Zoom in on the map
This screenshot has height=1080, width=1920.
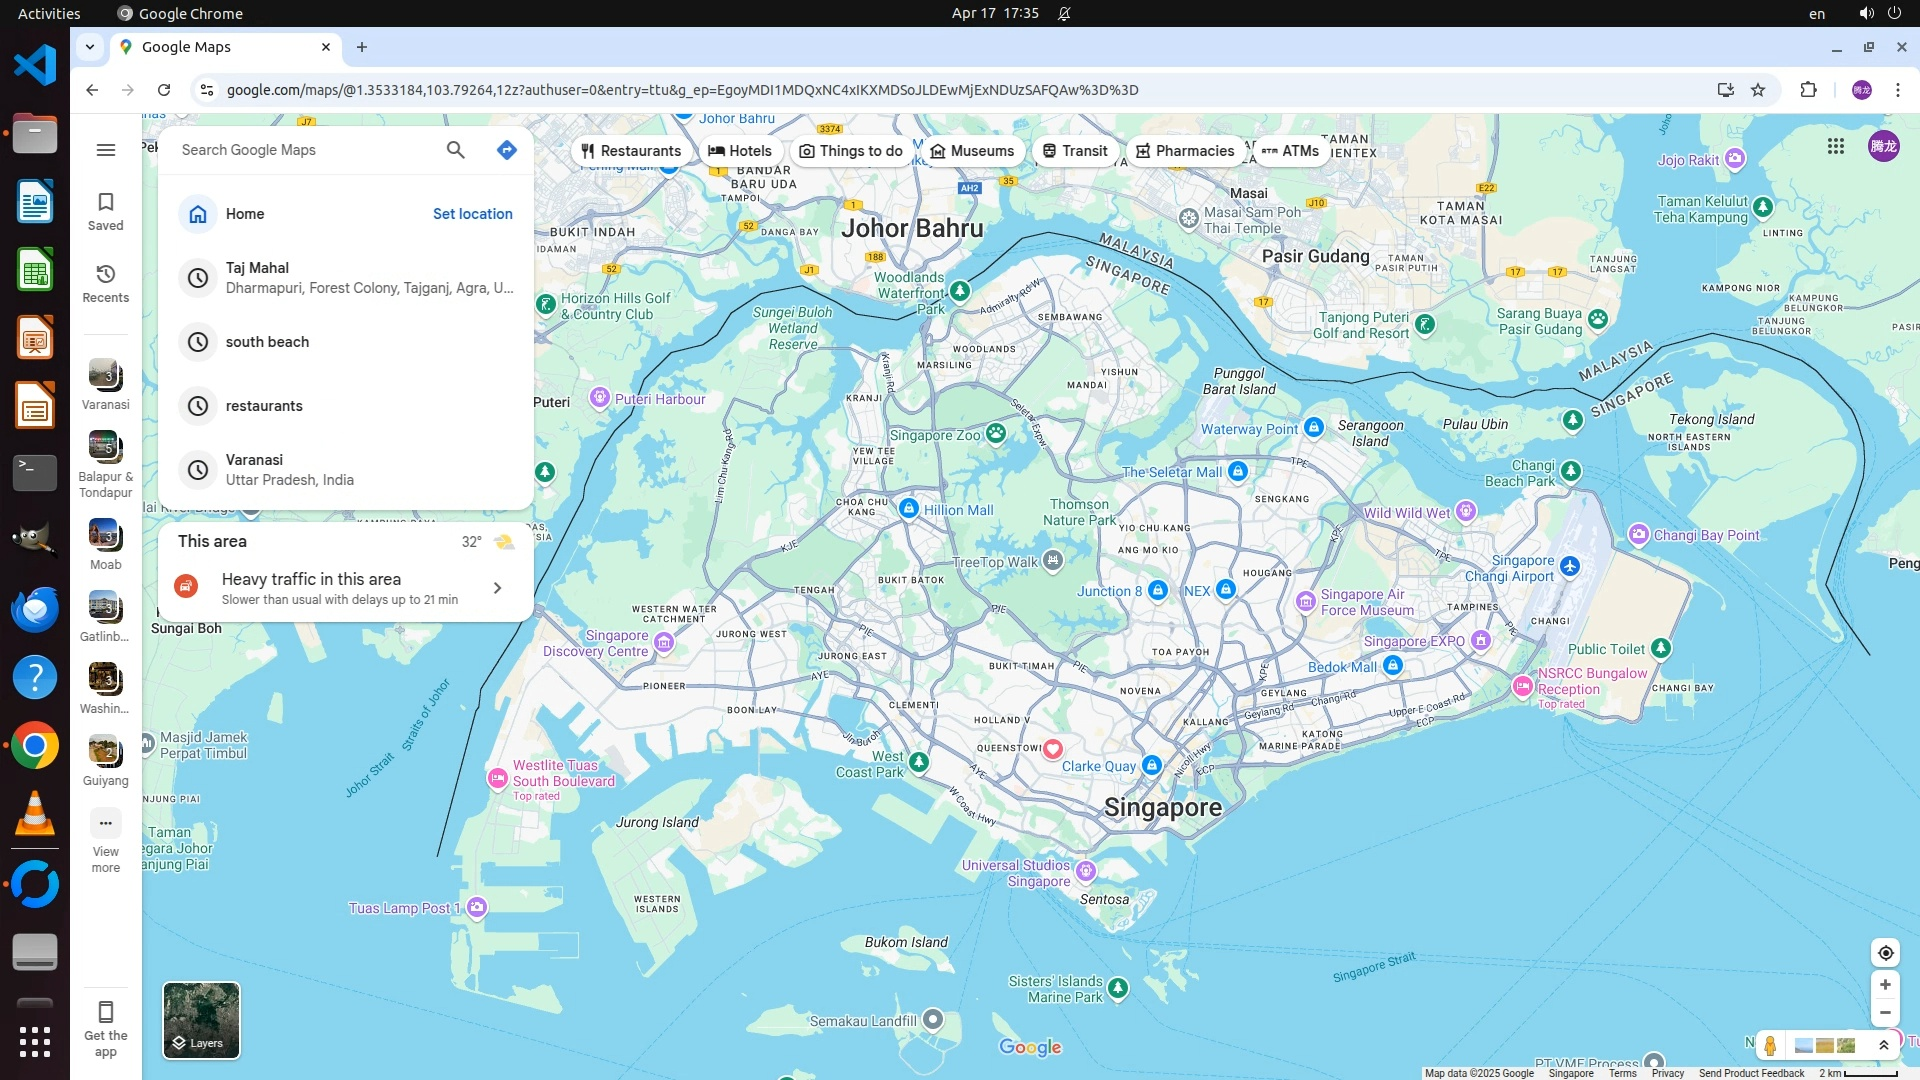[1885, 985]
